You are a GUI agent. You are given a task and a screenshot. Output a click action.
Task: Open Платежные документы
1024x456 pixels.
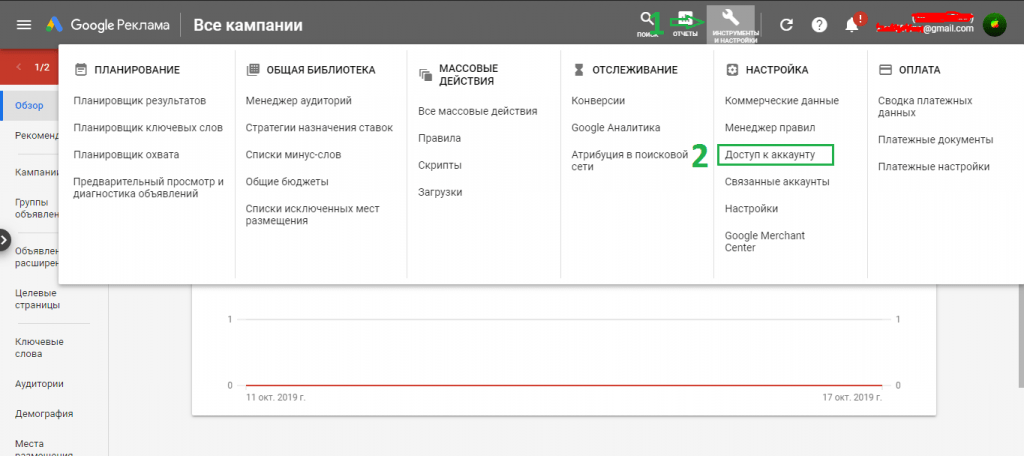pyautogui.click(x=936, y=140)
